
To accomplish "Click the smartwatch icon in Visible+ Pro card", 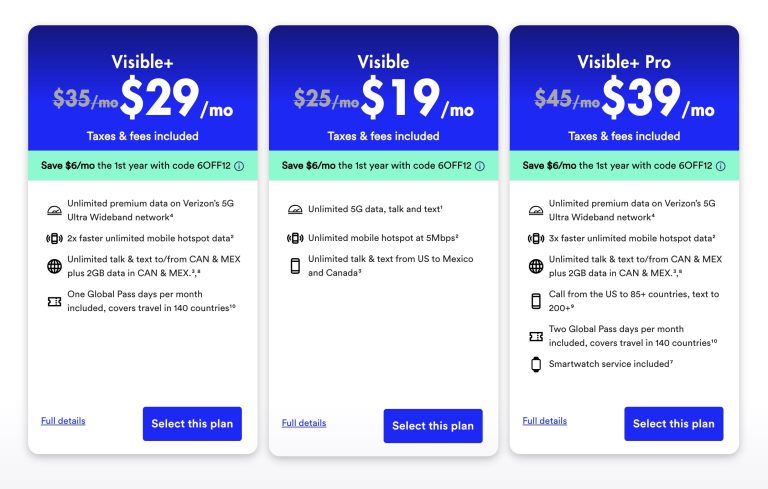I will (535, 364).
